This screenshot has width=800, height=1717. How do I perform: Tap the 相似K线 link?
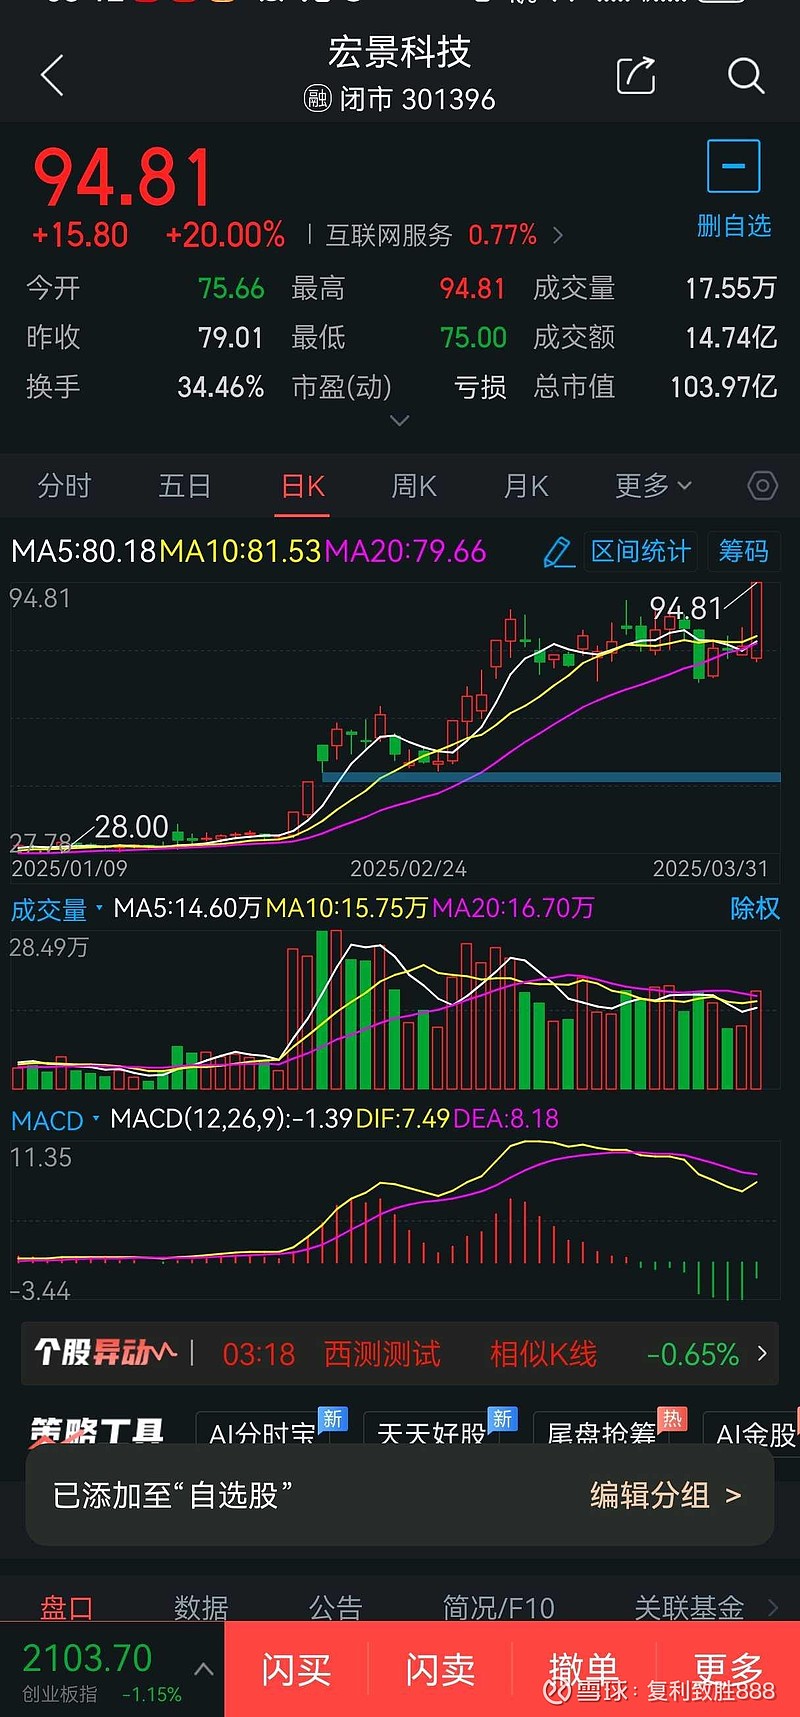coord(543,1354)
